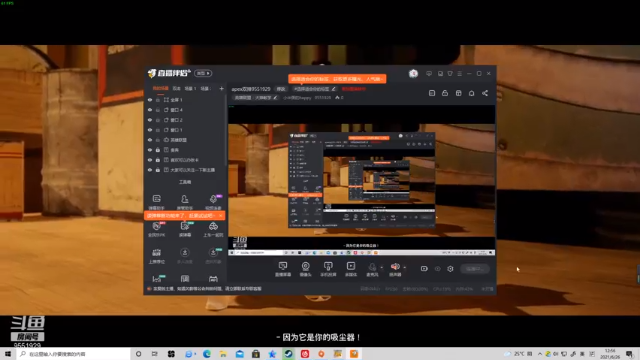
Task: Hide the 窗口 2 source layer
Action: click(150, 120)
